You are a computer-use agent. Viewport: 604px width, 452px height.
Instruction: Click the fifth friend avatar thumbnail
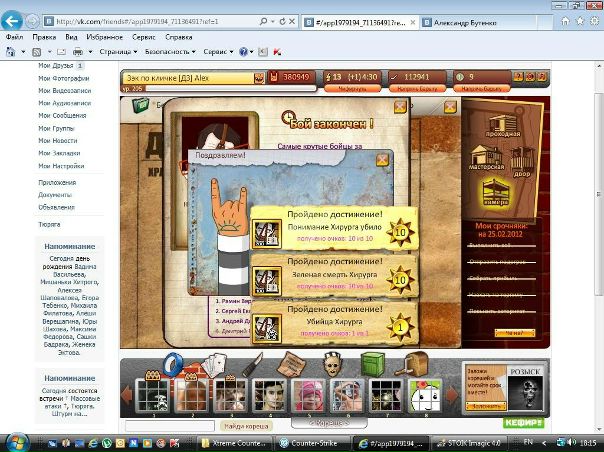[308, 396]
